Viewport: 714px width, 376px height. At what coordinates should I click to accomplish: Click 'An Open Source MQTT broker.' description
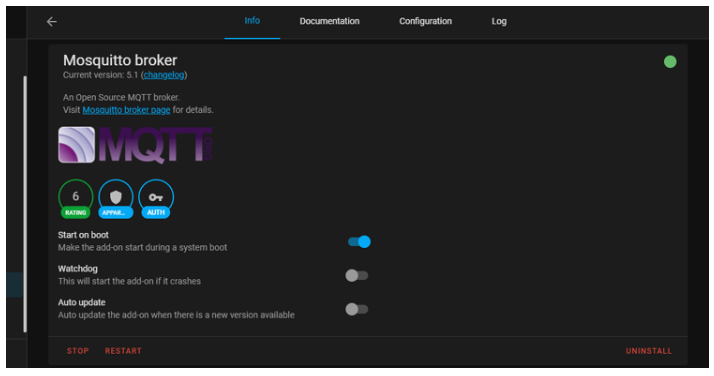[x=121, y=97]
